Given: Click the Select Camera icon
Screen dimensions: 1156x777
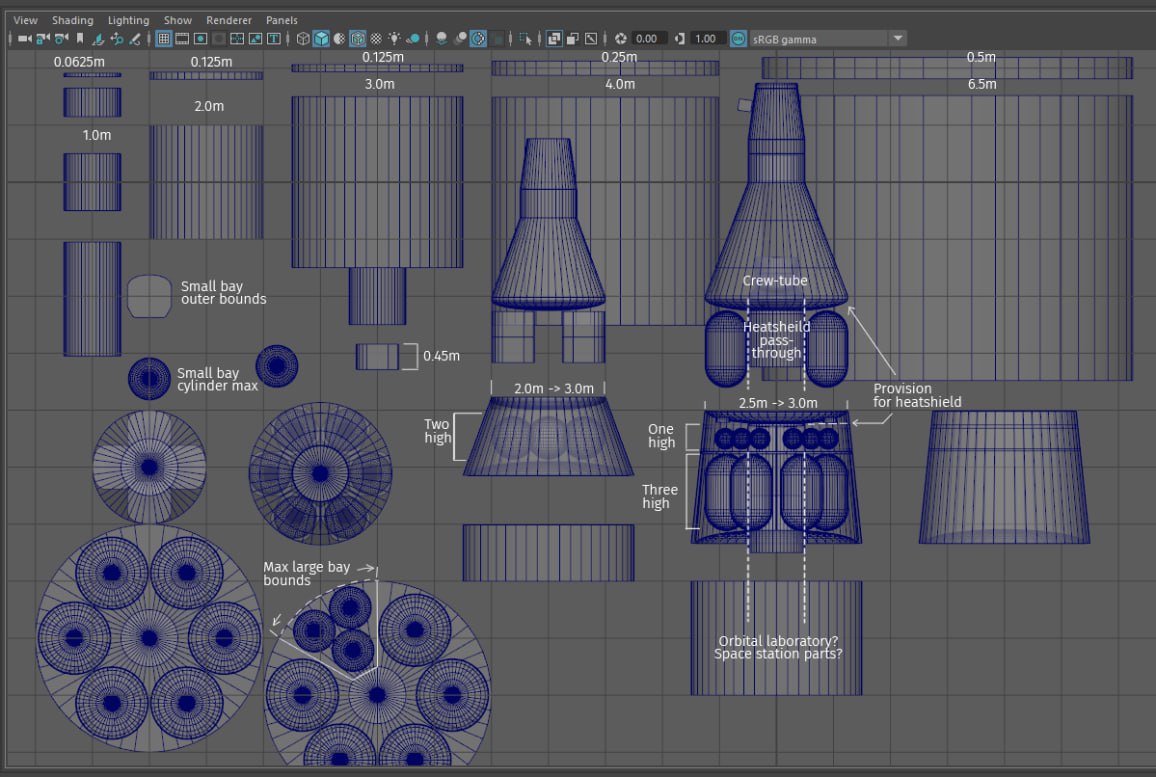Looking at the screenshot, I should coord(24,38).
